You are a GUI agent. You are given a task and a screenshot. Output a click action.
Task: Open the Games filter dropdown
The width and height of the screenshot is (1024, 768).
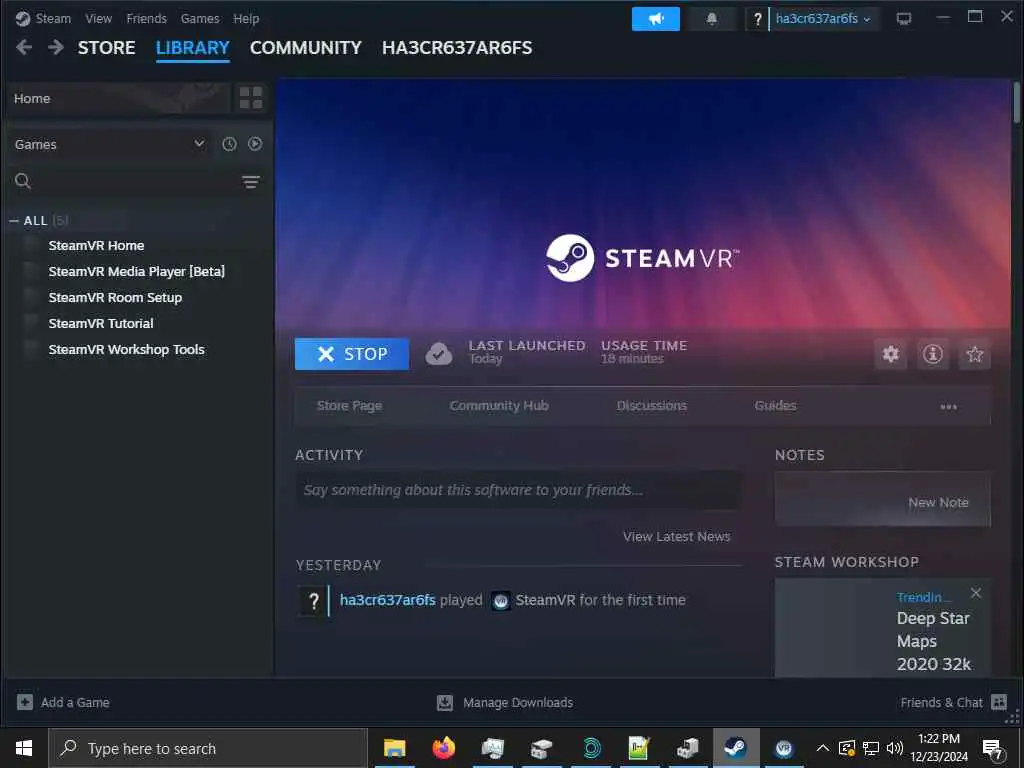pyautogui.click(x=110, y=144)
